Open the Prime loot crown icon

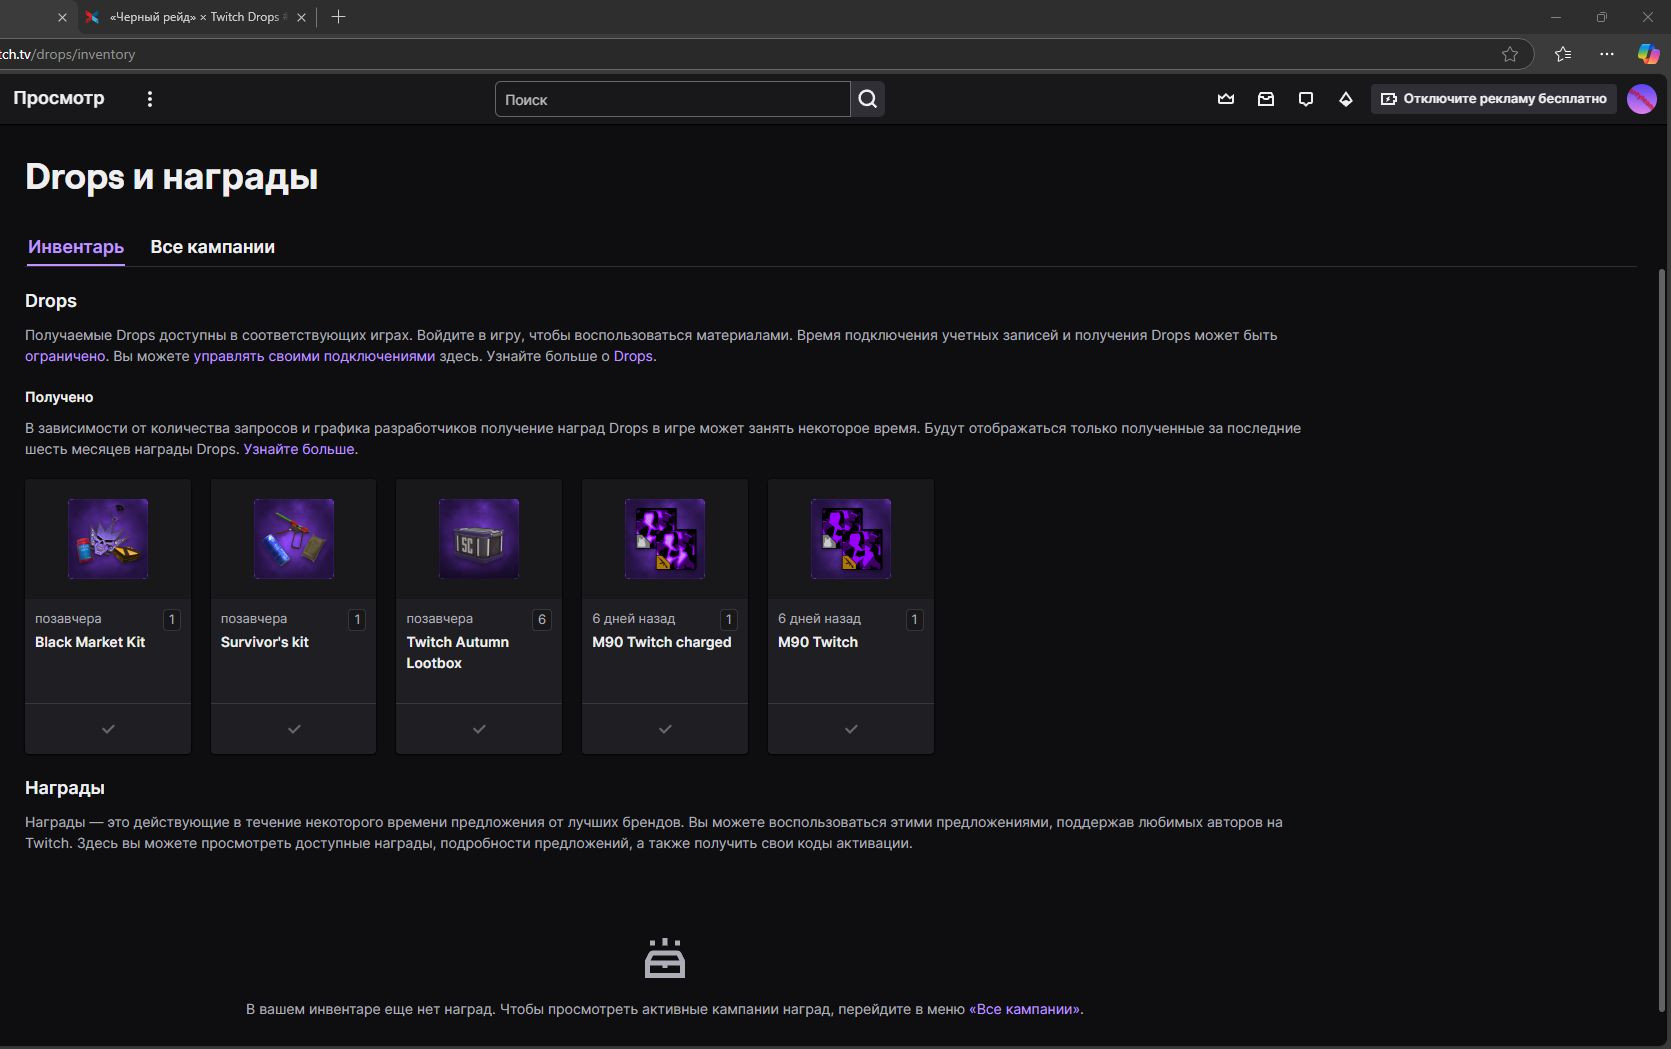1226,99
